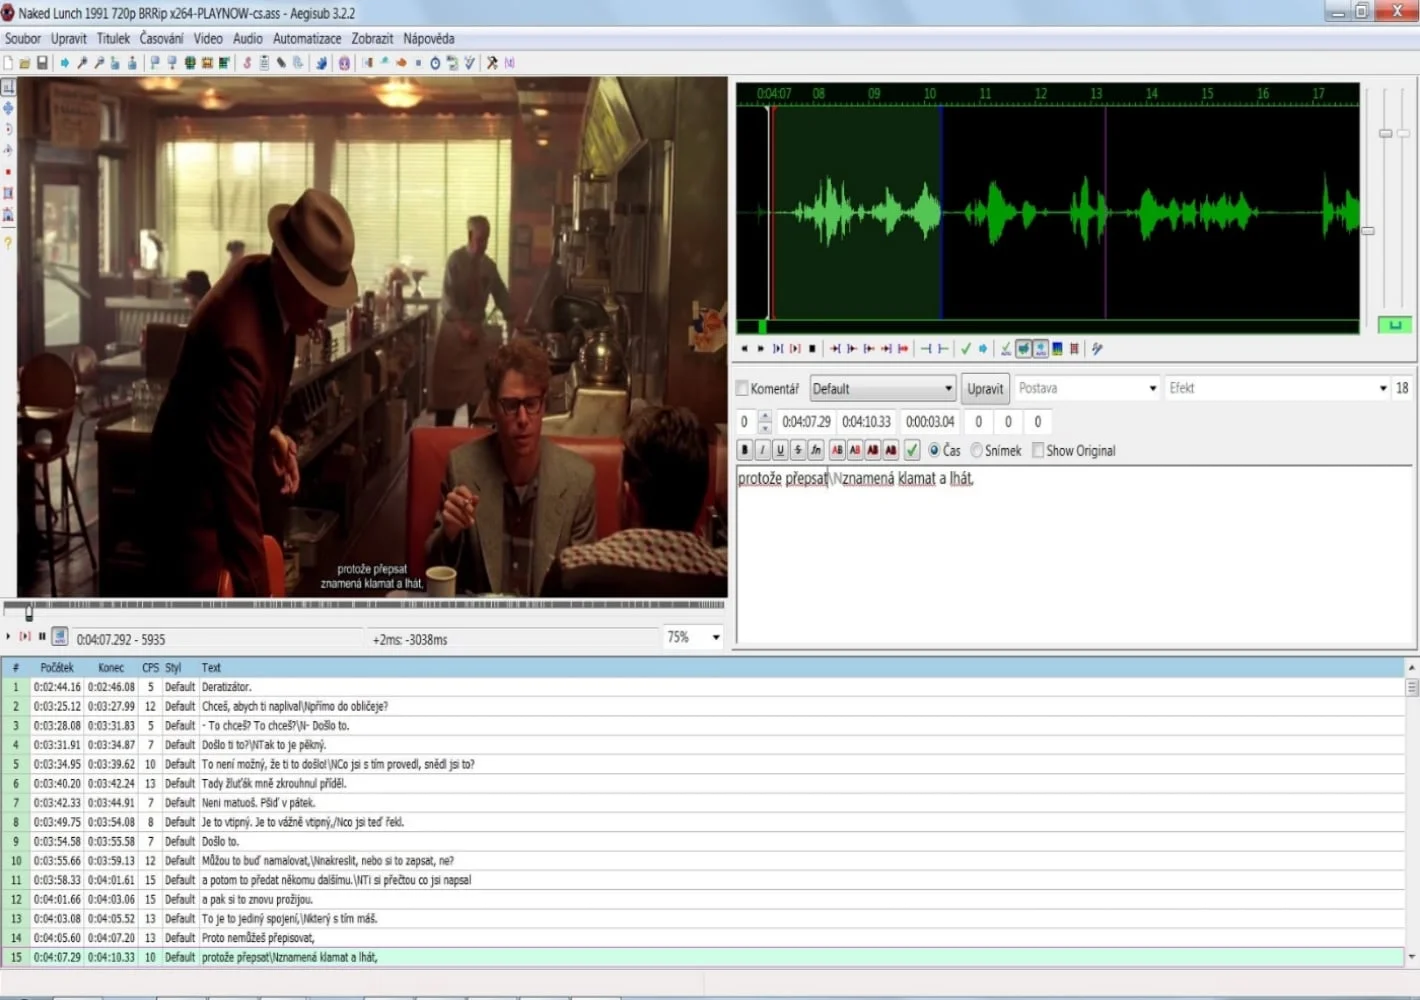Click the Underline formatting button

coord(780,450)
